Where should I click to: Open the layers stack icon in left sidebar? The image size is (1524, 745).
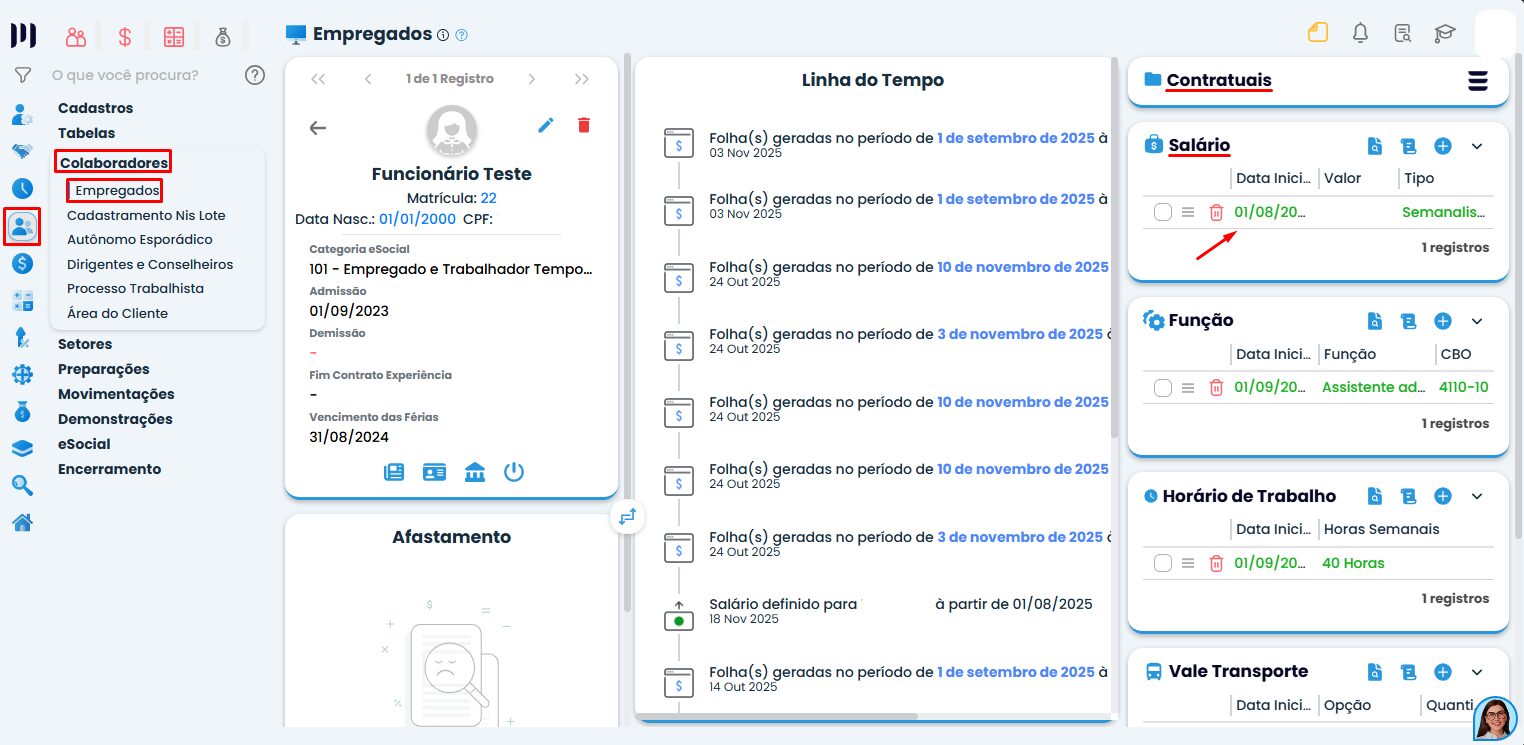[22, 449]
